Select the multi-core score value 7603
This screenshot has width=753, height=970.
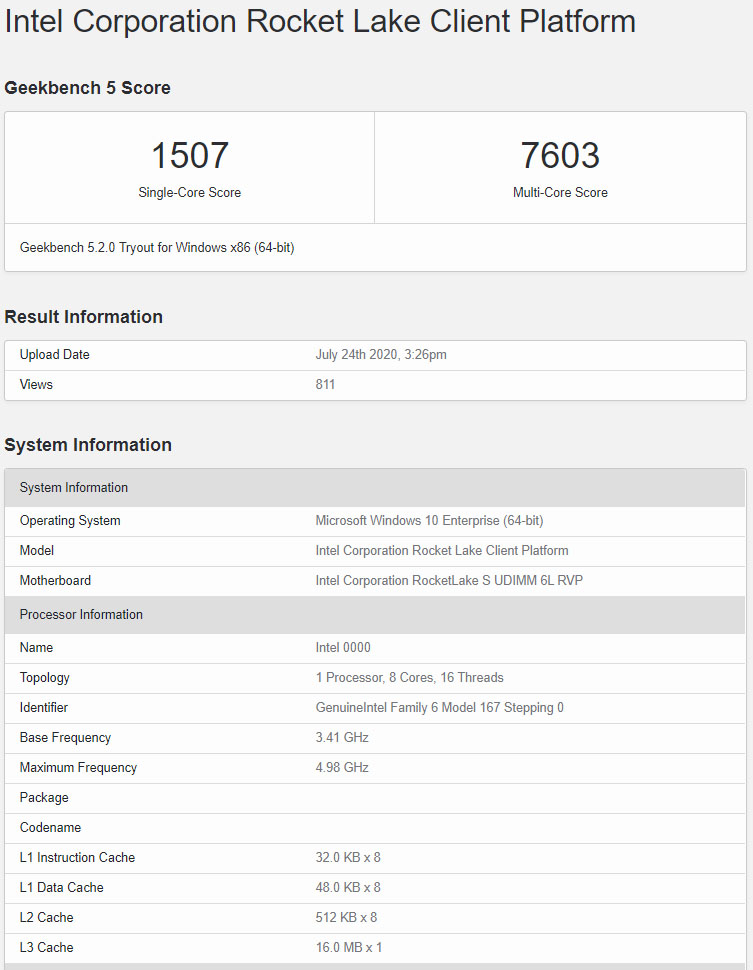[x=560, y=155]
